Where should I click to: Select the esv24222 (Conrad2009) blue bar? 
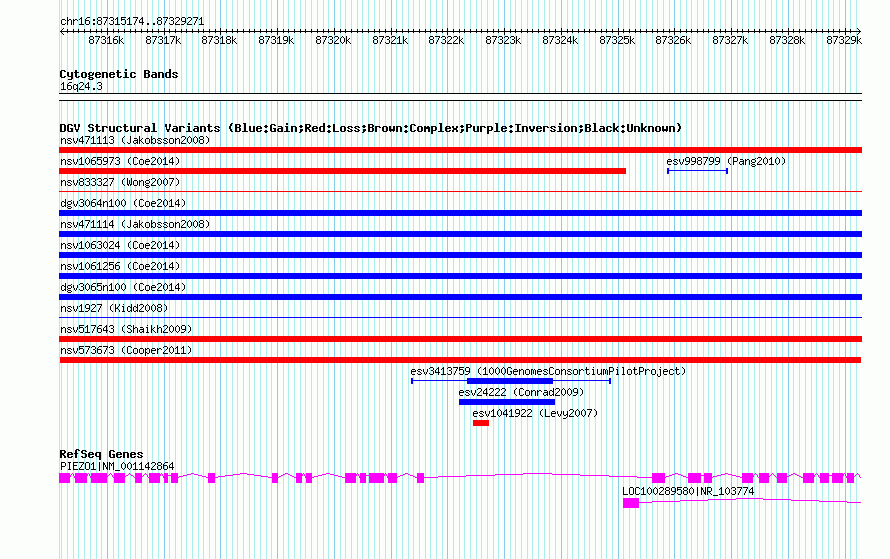click(x=507, y=402)
